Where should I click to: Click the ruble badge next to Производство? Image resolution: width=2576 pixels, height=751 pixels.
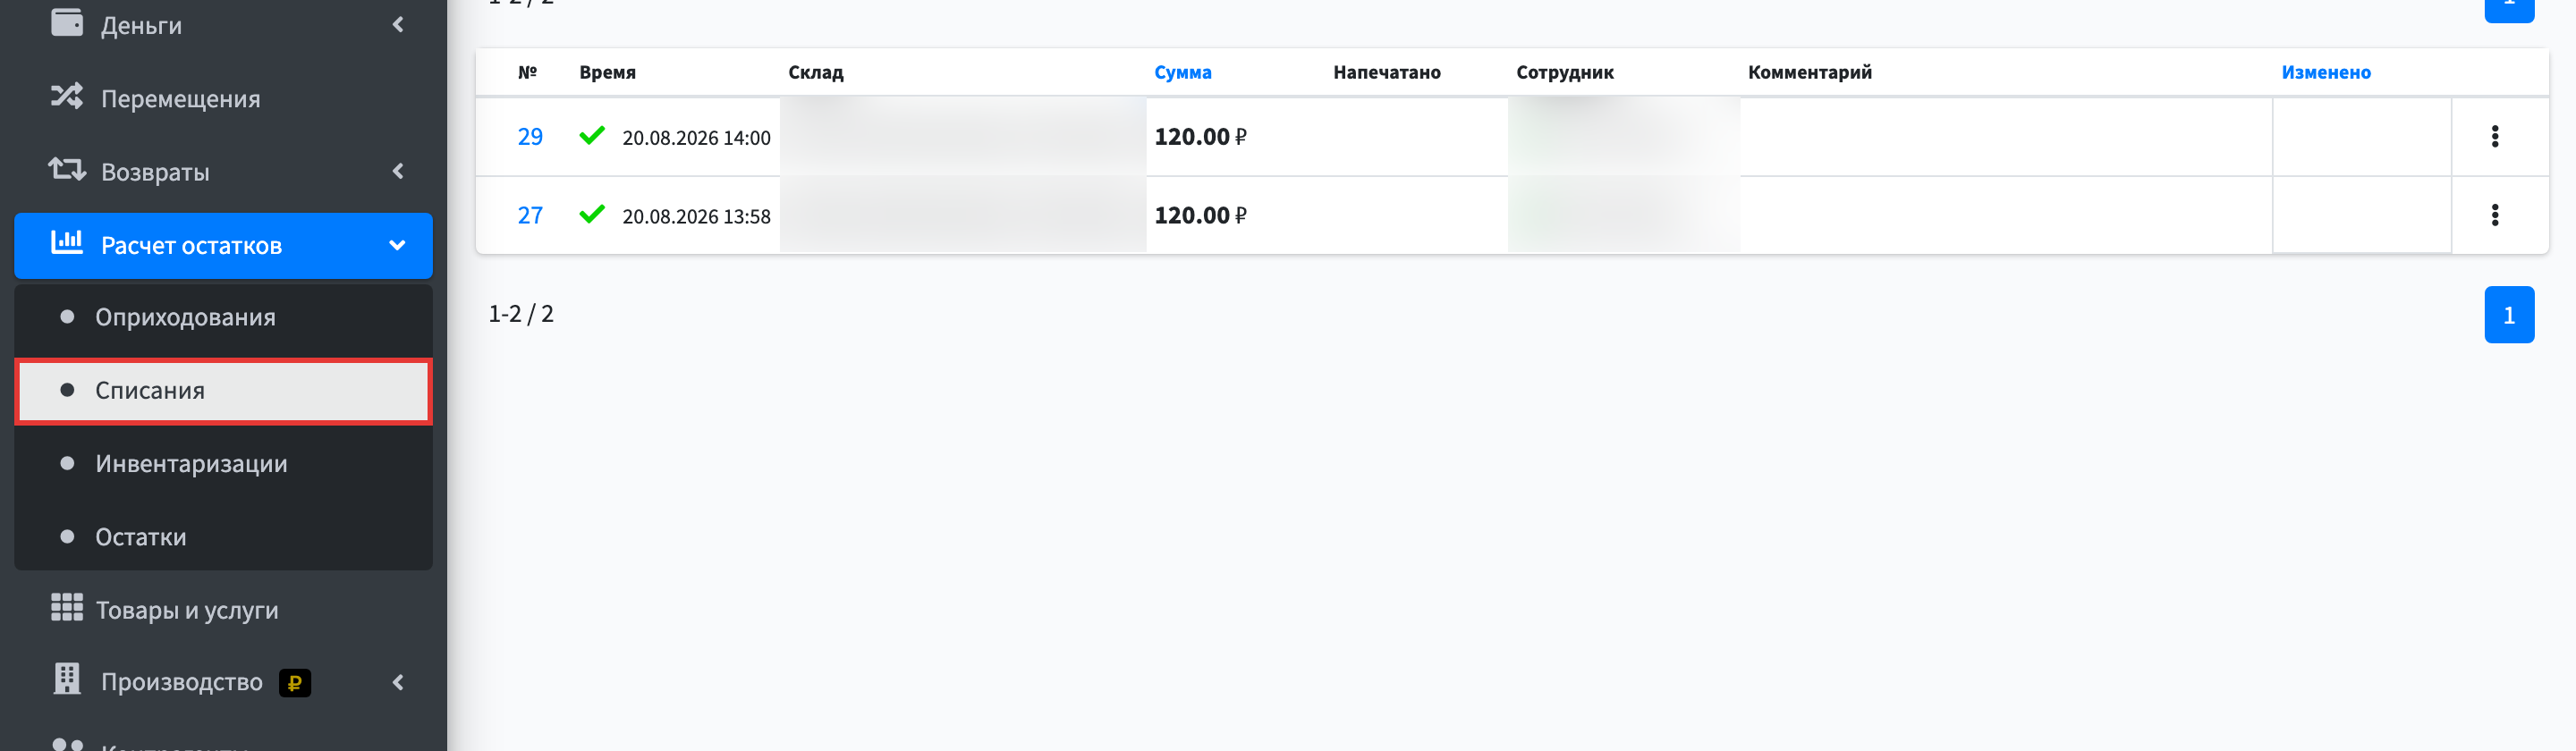295,683
